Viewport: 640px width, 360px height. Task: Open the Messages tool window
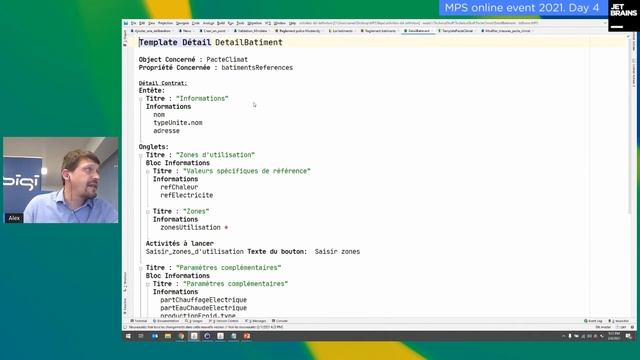(255, 321)
